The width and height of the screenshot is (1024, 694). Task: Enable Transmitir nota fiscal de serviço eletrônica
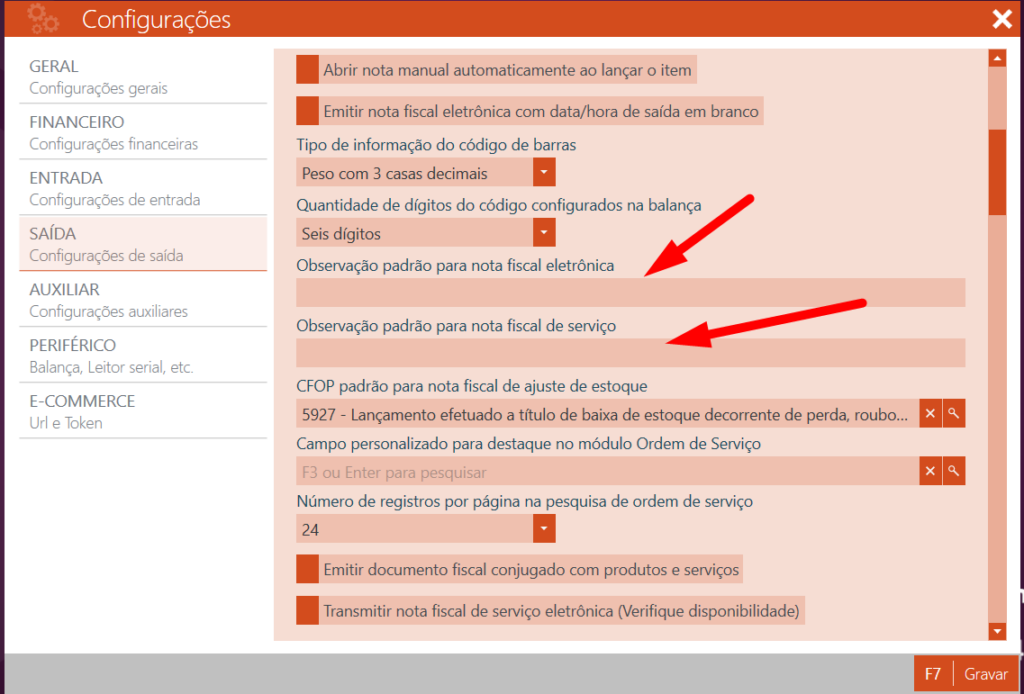pos(307,610)
